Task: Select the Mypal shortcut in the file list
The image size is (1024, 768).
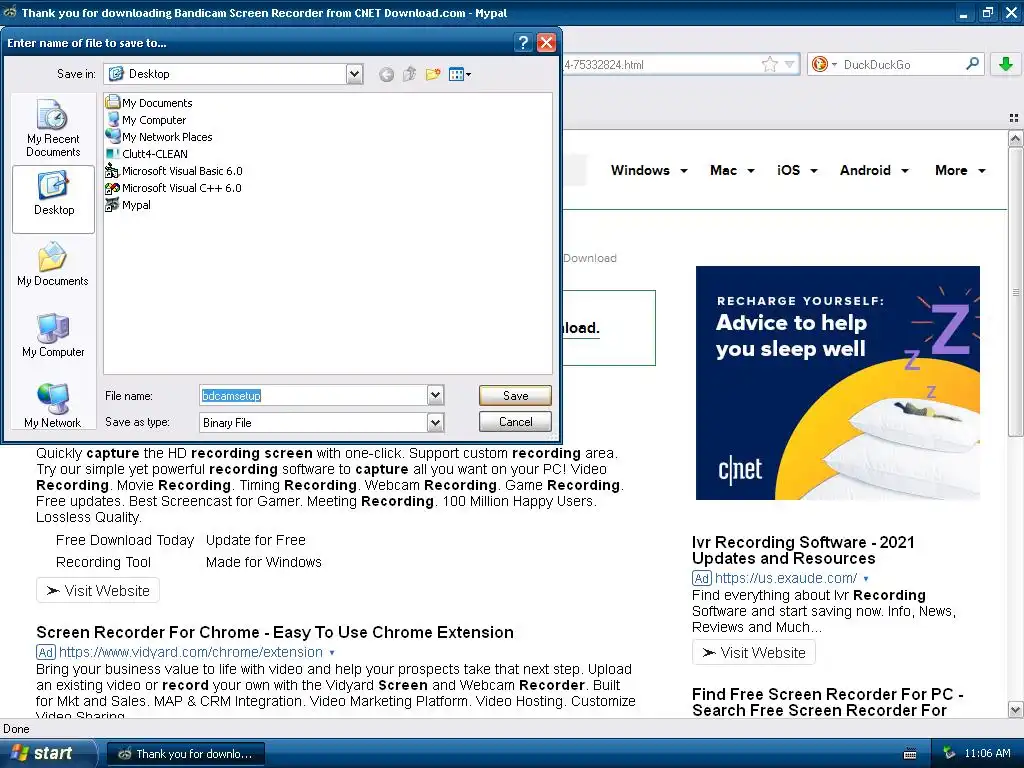Action: coord(129,204)
